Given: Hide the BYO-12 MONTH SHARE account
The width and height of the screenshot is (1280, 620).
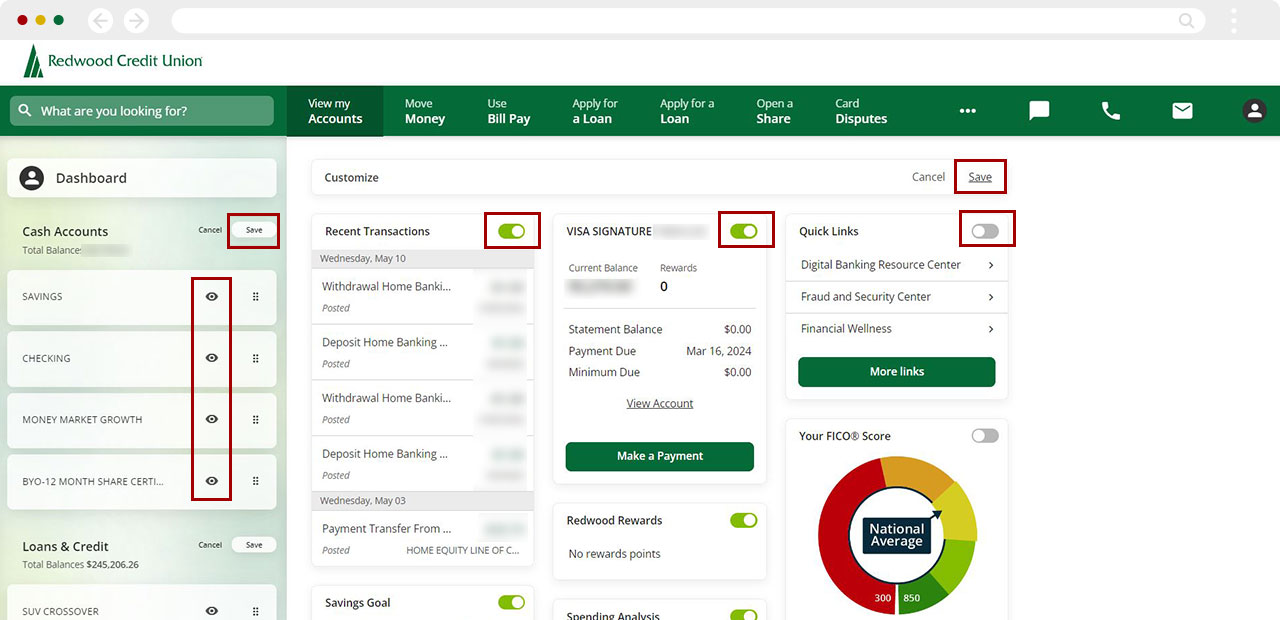Looking at the screenshot, I should pyautogui.click(x=212, y=481).
